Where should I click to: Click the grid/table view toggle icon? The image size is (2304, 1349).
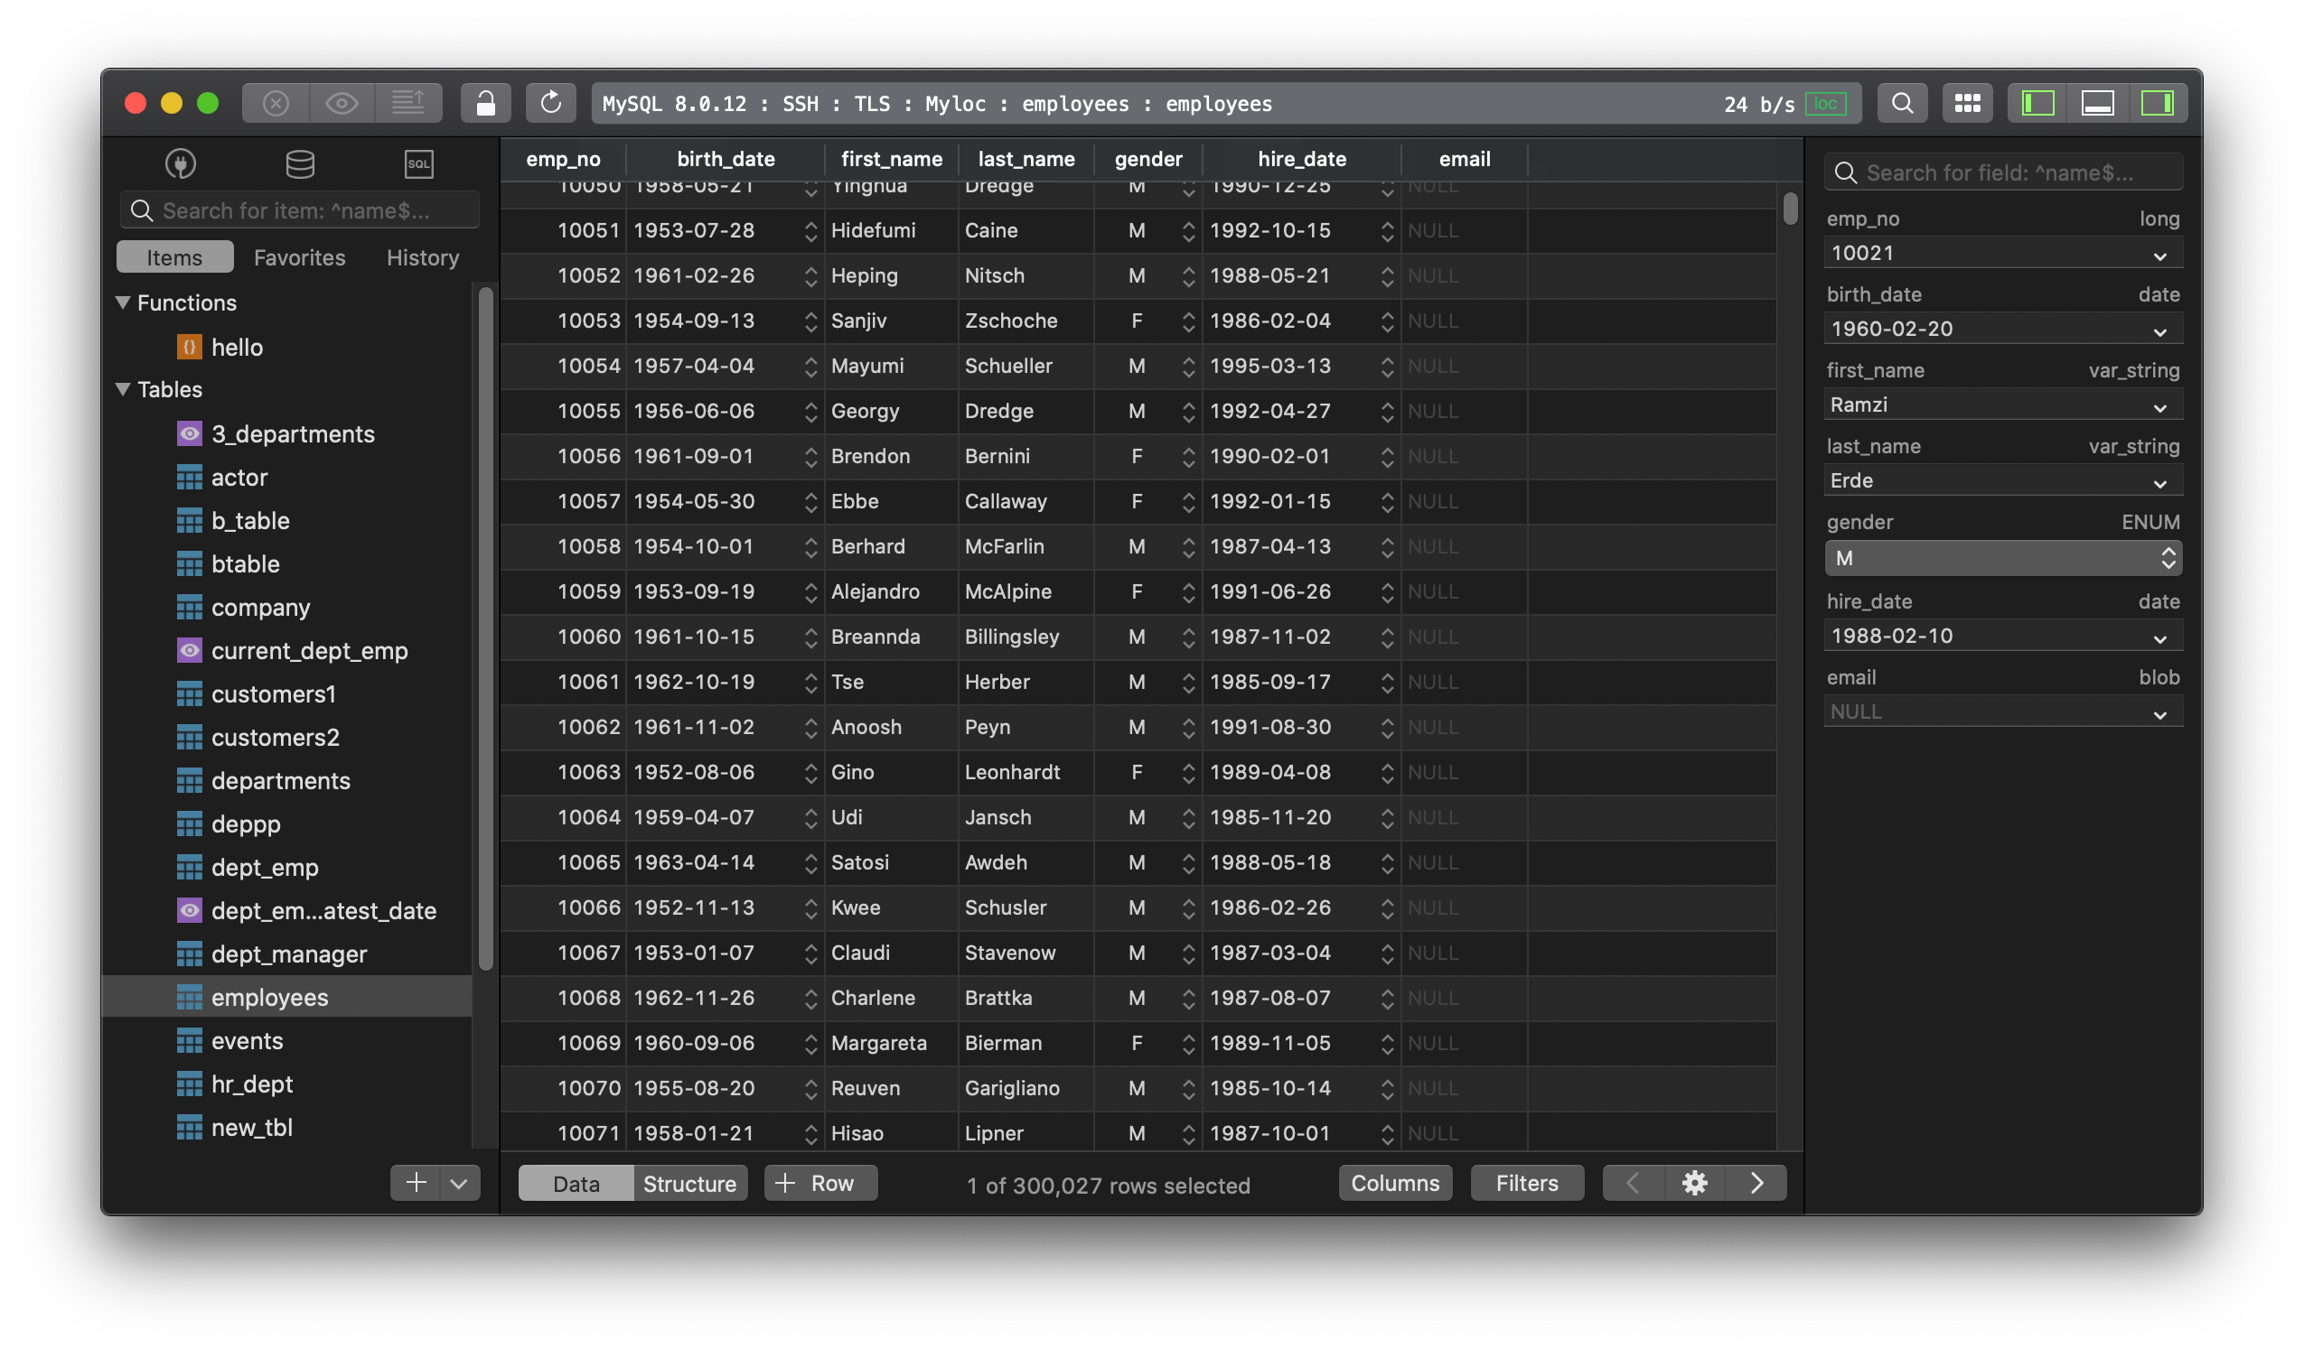click(x=1967, y=103)
